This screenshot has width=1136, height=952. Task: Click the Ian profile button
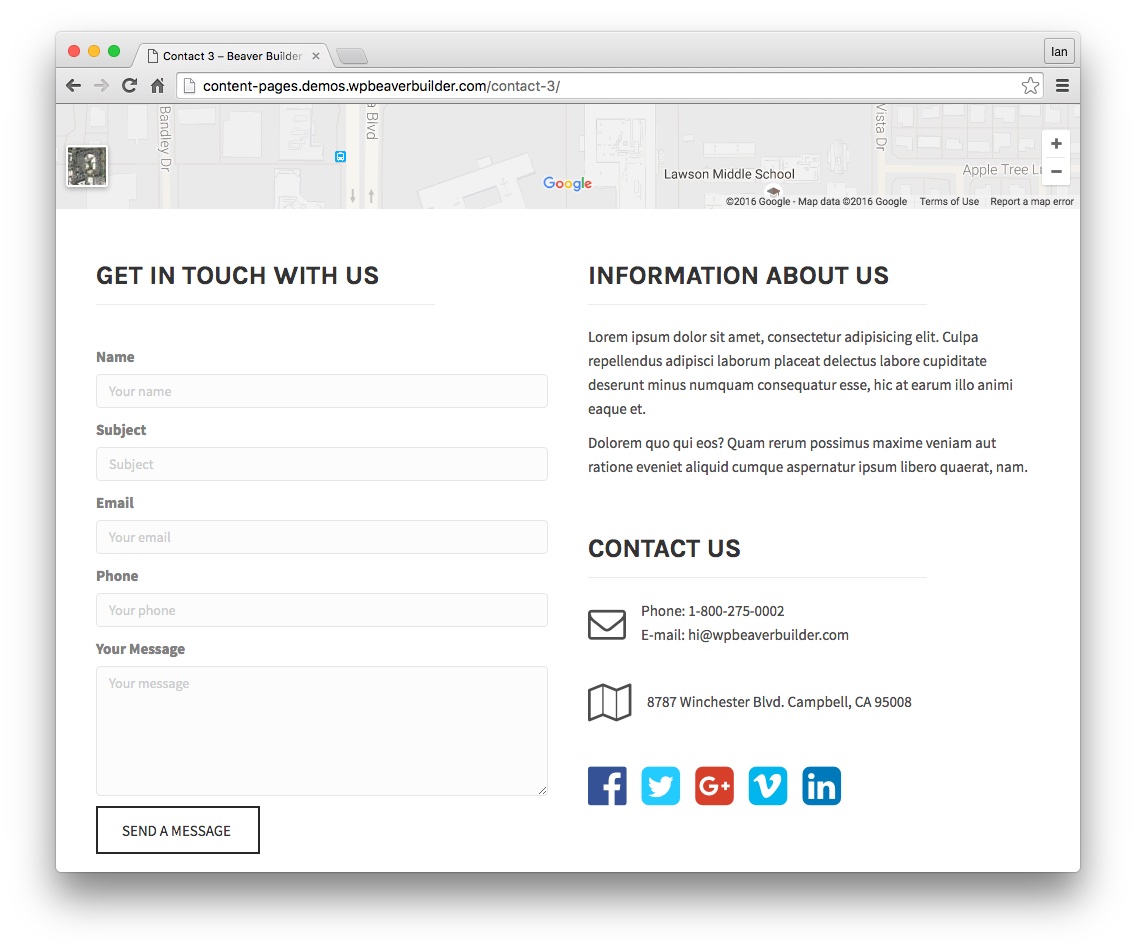1059,51
